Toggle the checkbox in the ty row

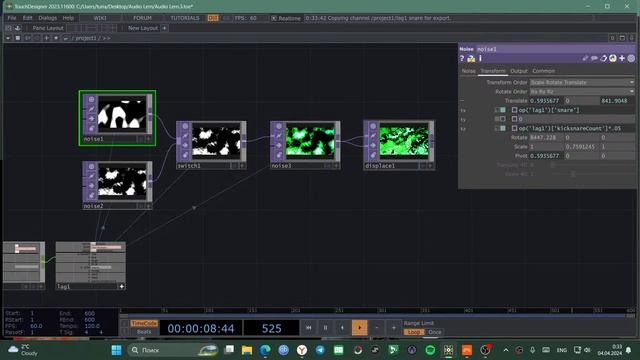[x=514, y=119]
